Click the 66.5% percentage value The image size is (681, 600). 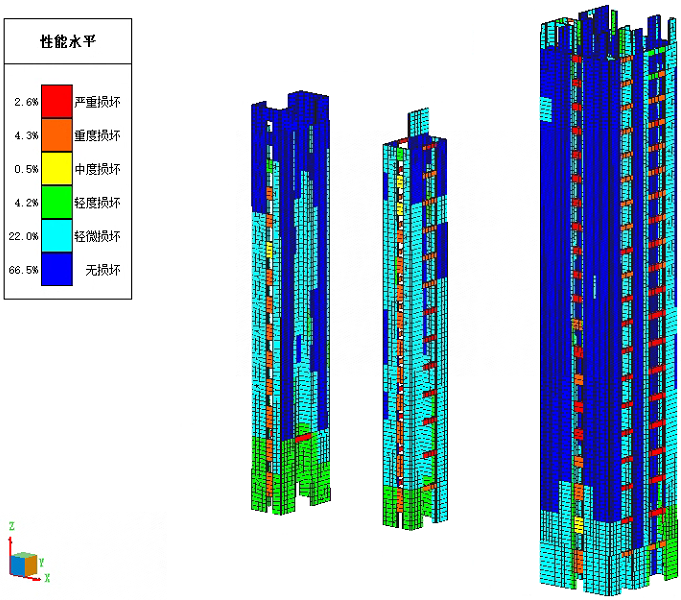(x=25, y=270)
